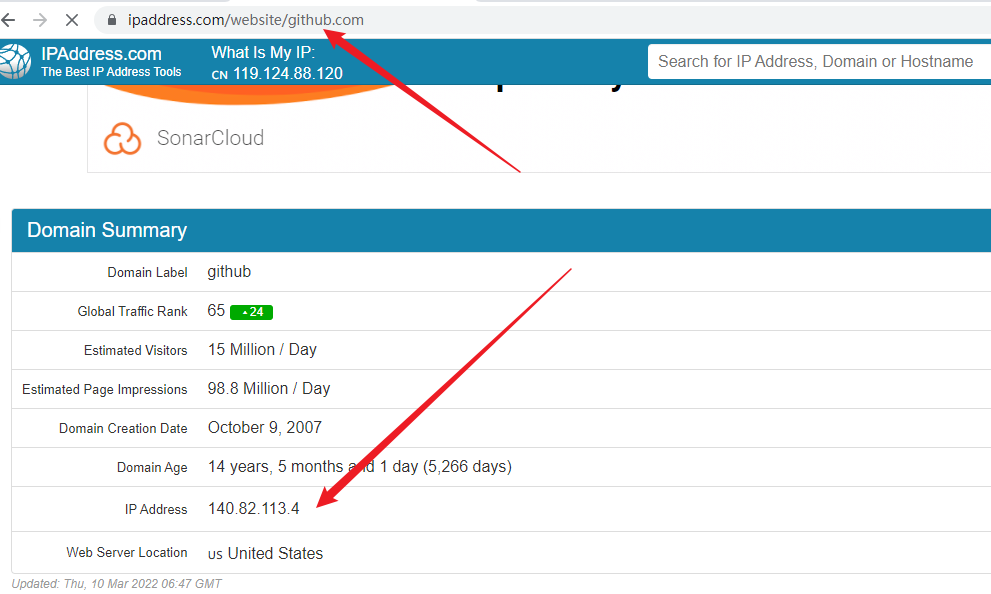Image resolution: width=991 pixels, height=594 pixels.
Task: Click the What Is My IP label
Action: click(263, 52)
